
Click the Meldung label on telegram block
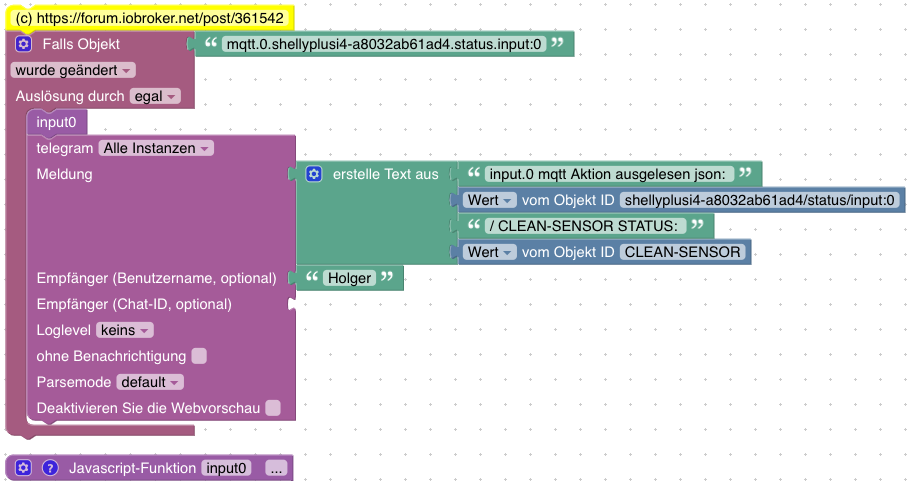point(64,174)
